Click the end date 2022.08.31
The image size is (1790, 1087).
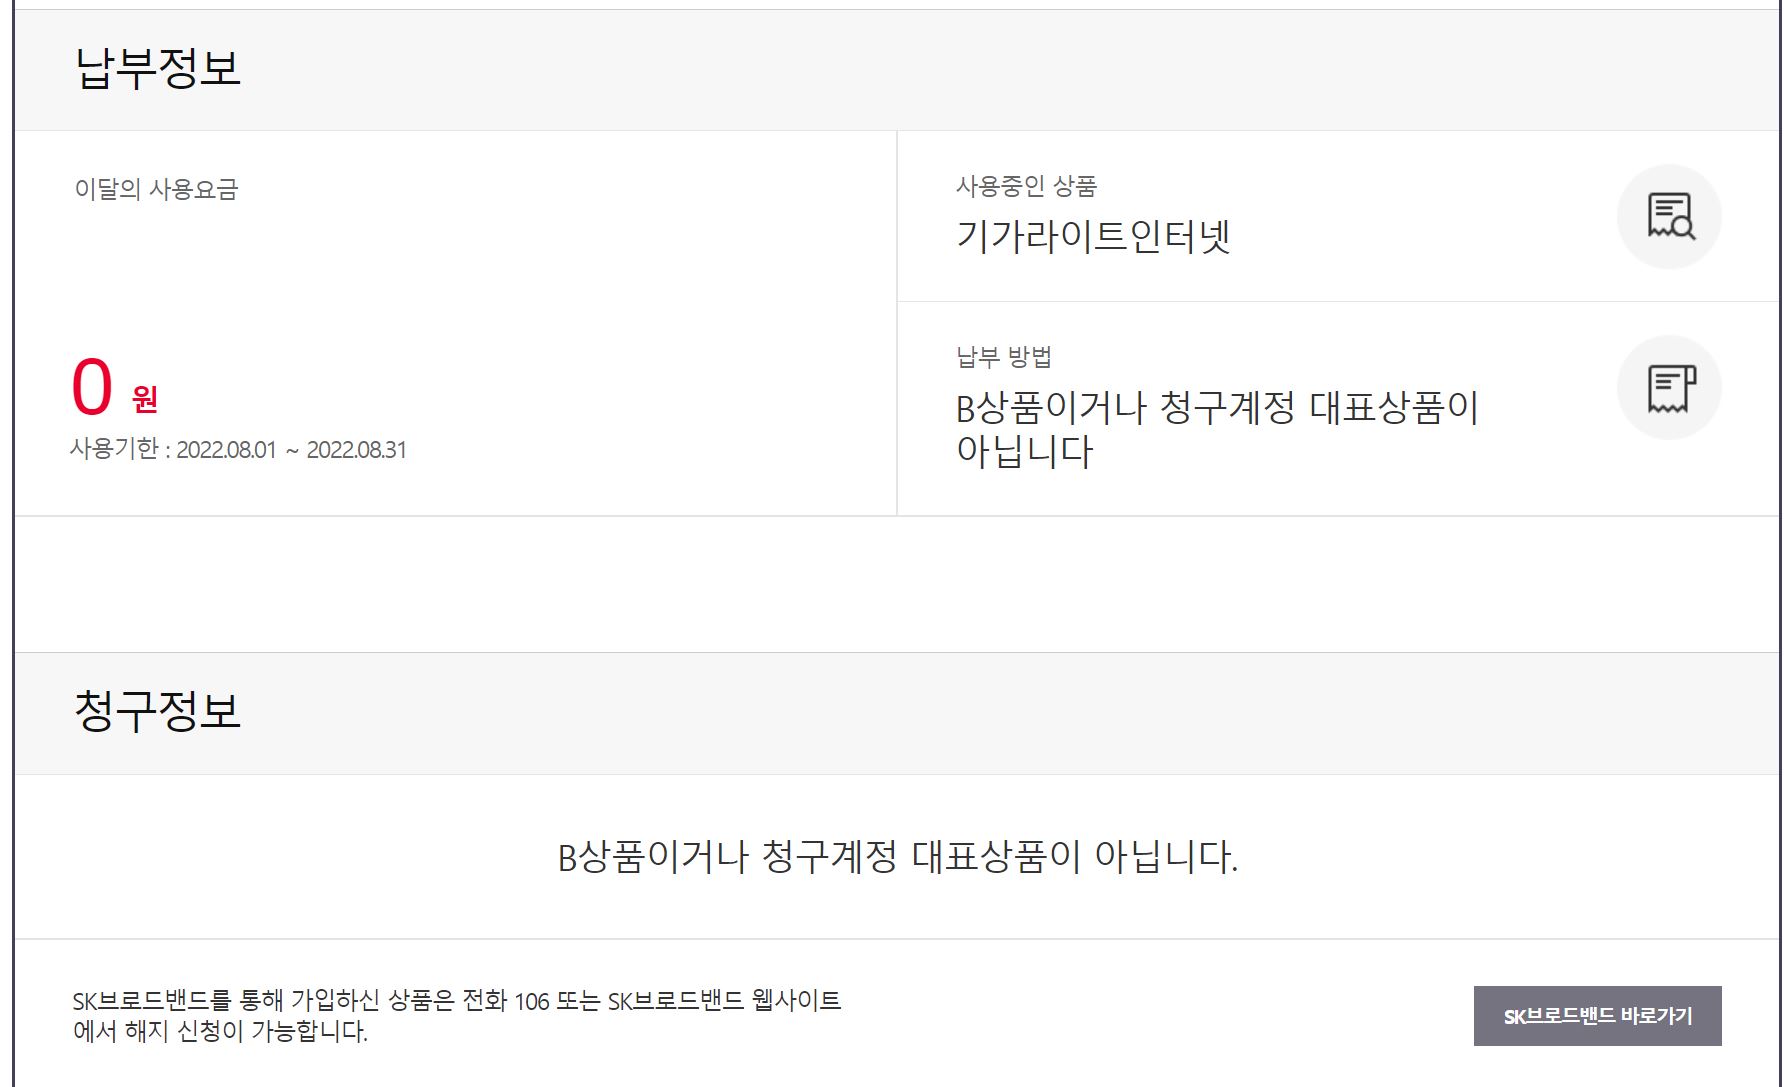(x=356, y=450)
